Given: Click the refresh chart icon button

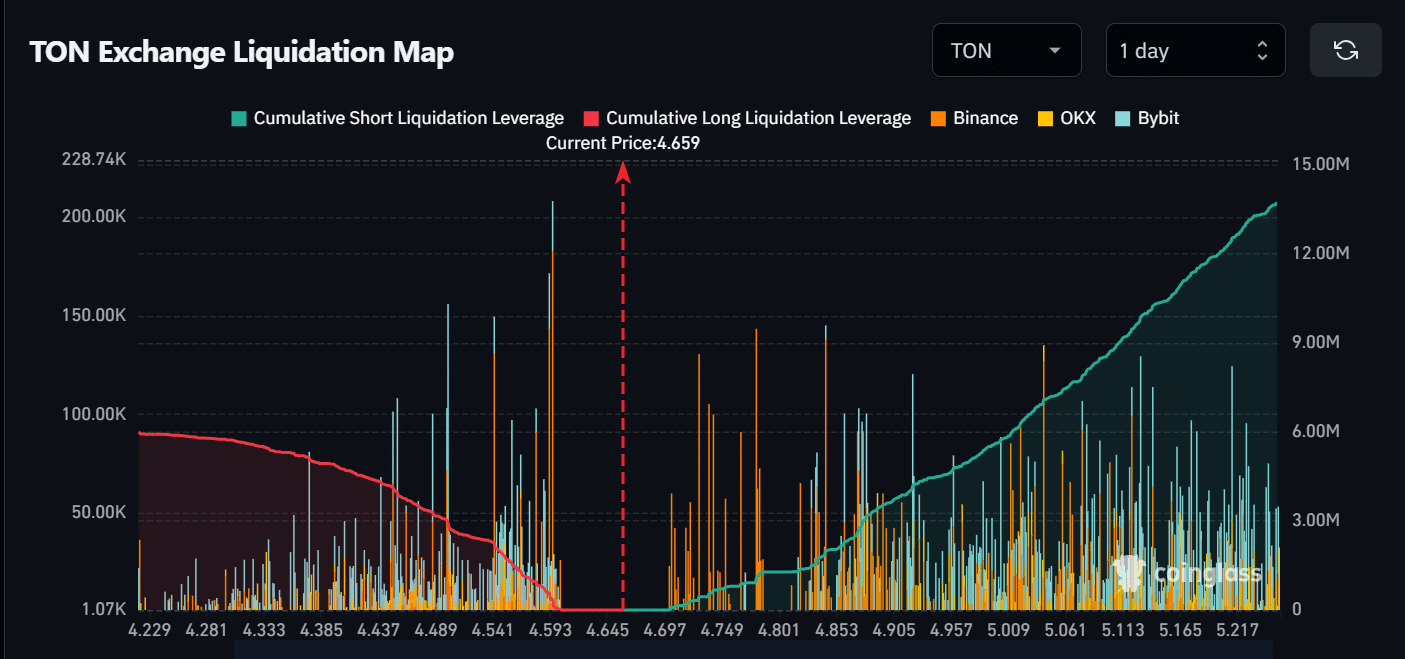Looking at the screenshot, I should click(x=1345, y=50).
